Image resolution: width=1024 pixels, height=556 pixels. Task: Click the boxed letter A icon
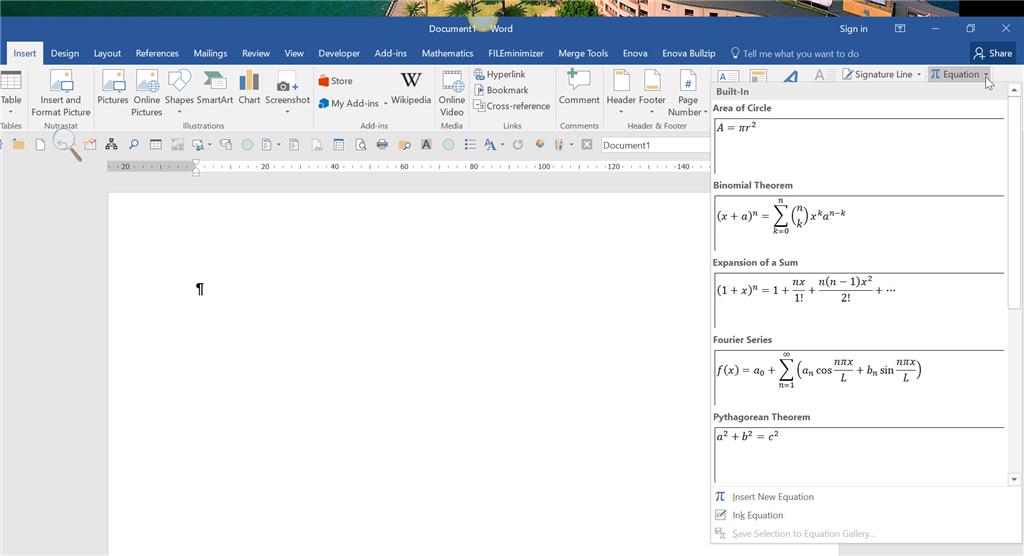[x=426, y=145]
